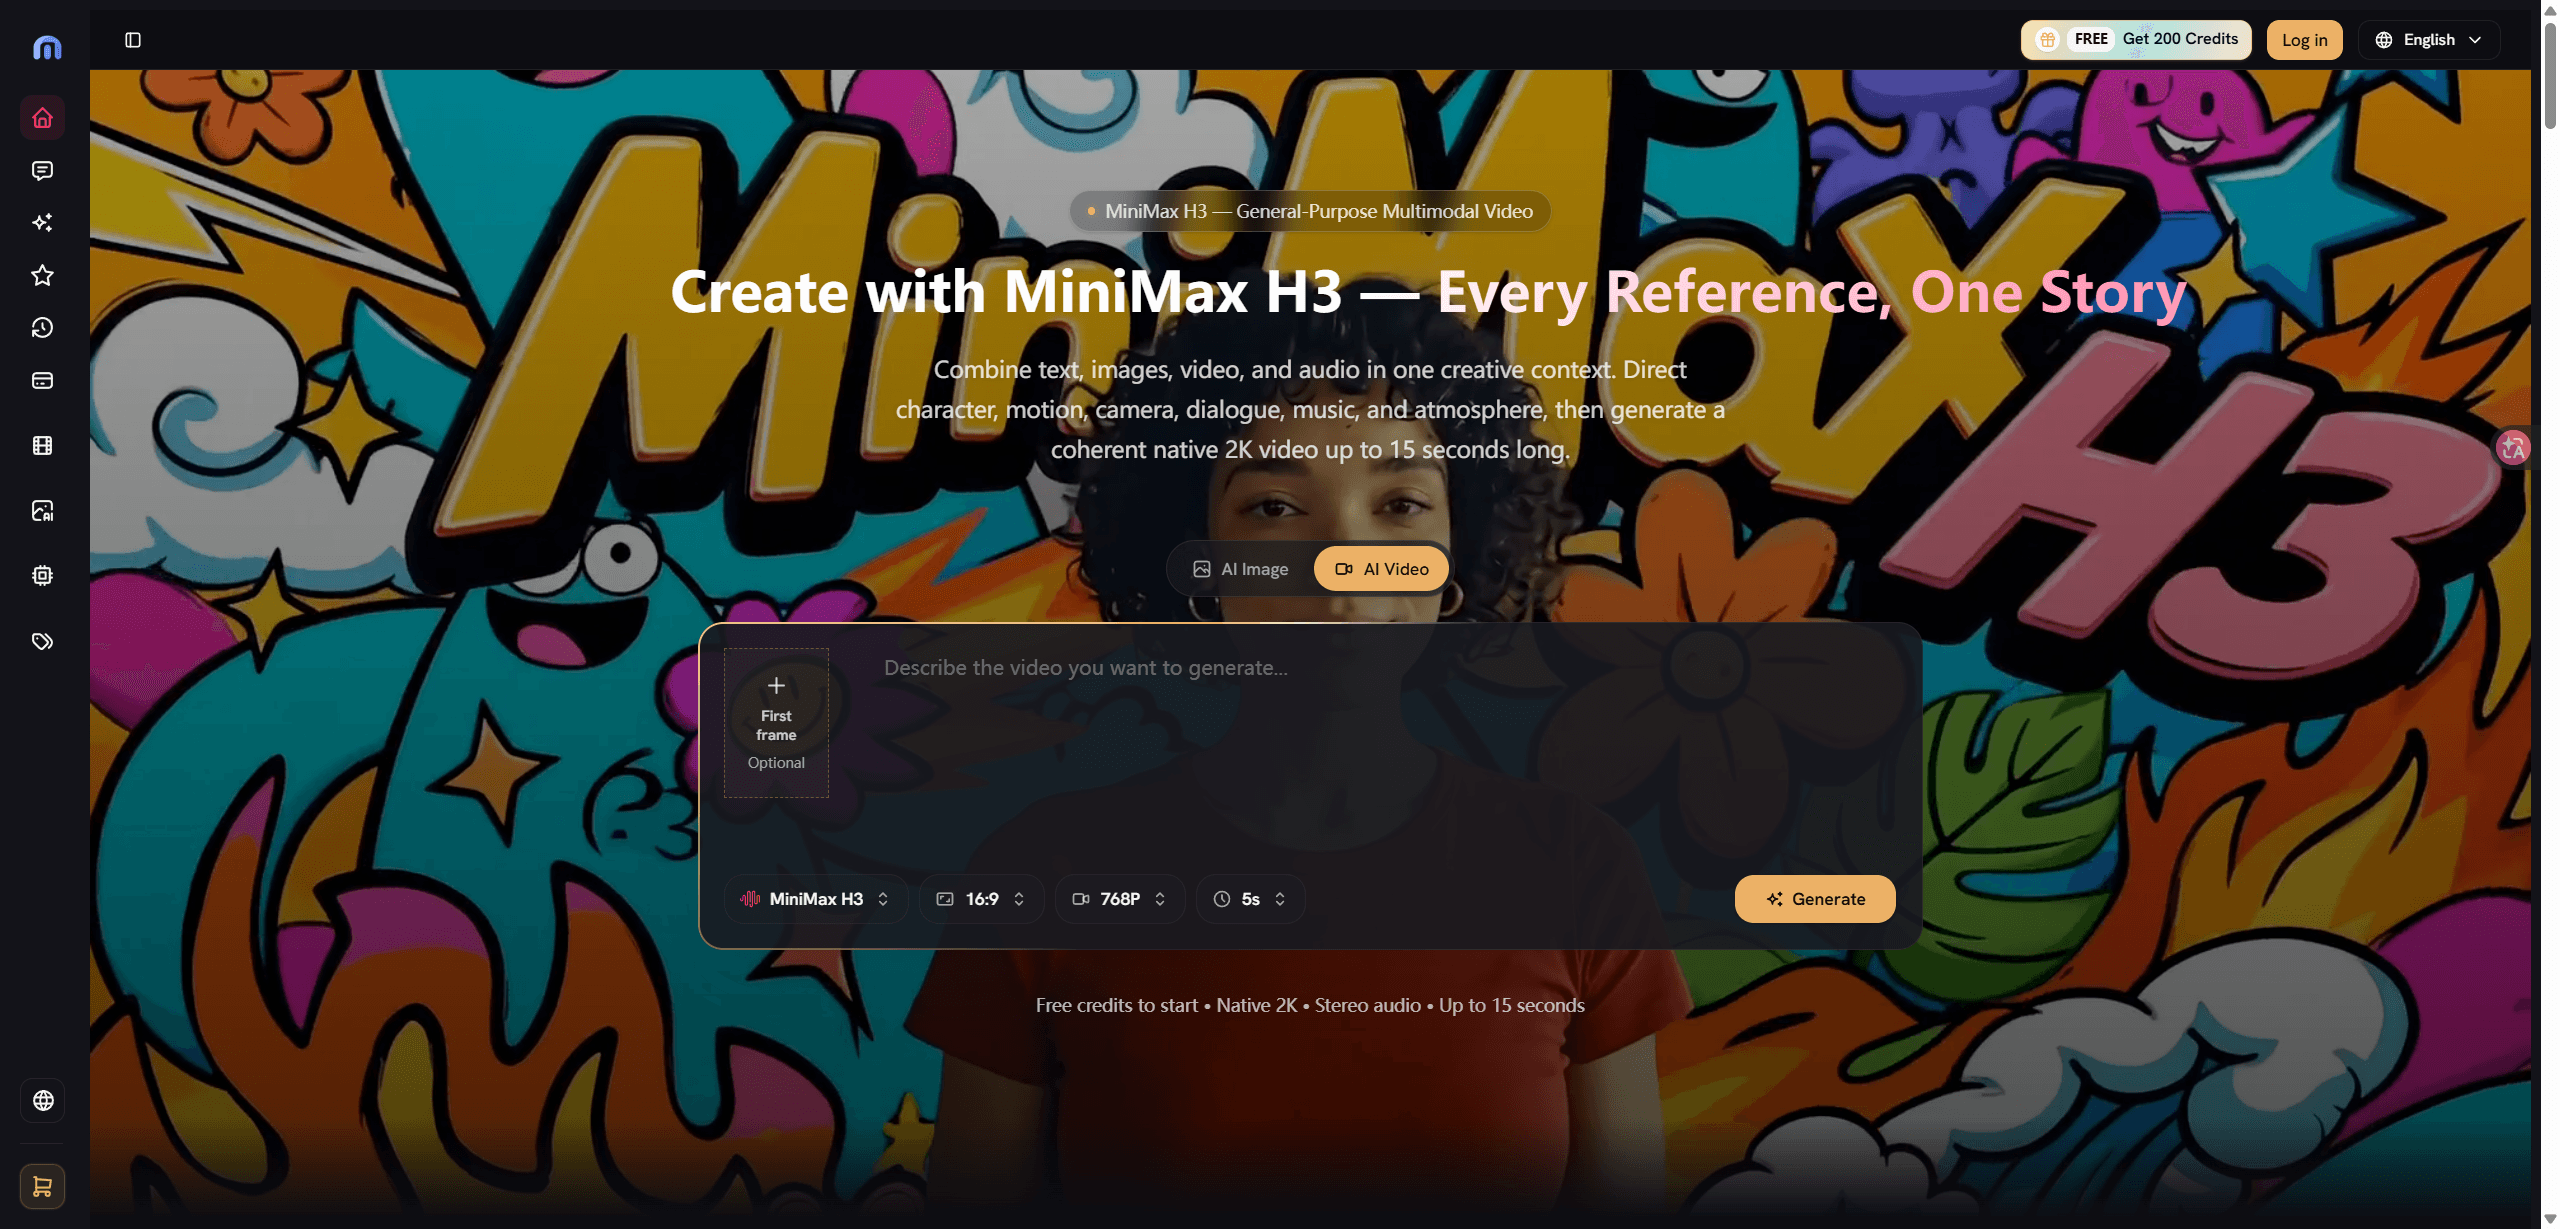Open the AI image sidebar icon

pyautogui.click(x=42, y=511)
